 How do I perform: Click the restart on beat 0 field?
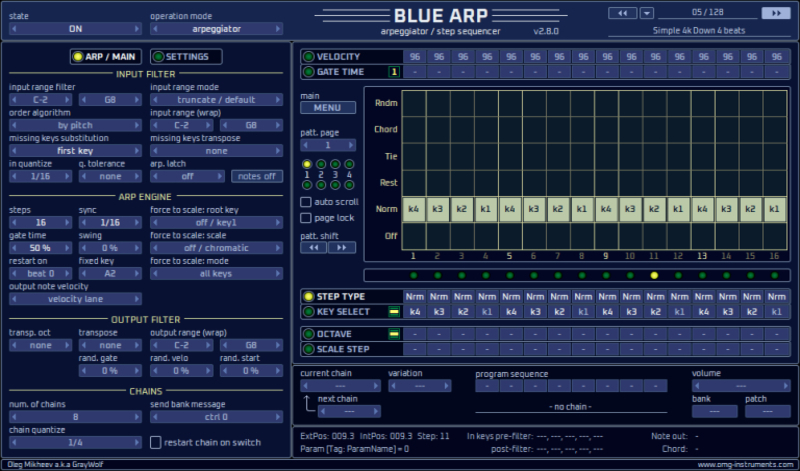(x=40, y=274)
